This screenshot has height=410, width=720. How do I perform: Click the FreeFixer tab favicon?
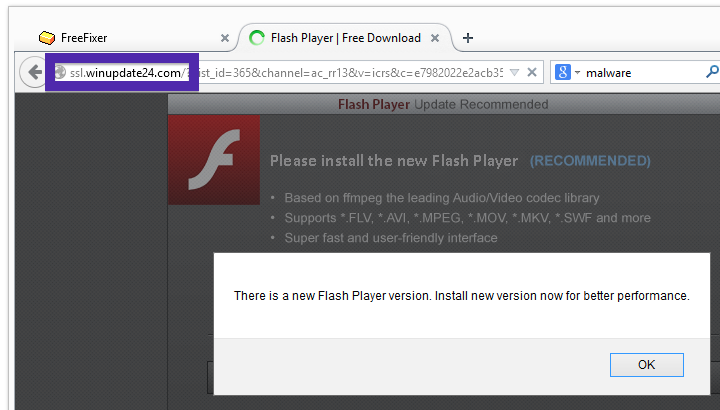(47, 38)
